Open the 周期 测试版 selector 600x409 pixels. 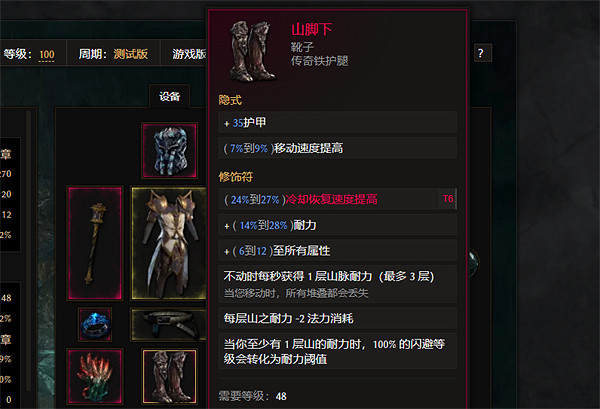(113, 54)
